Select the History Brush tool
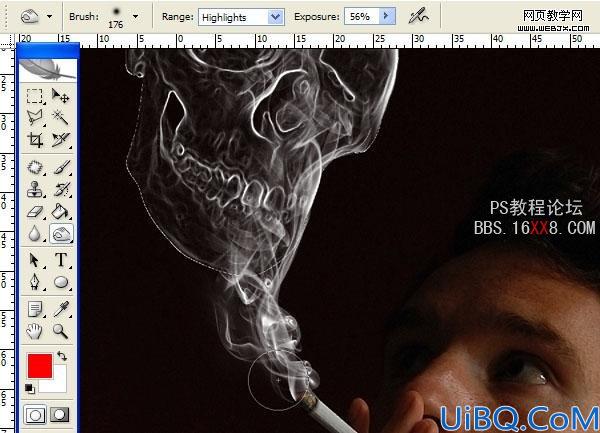Screen dimensions: 600x433 (60, 189)
